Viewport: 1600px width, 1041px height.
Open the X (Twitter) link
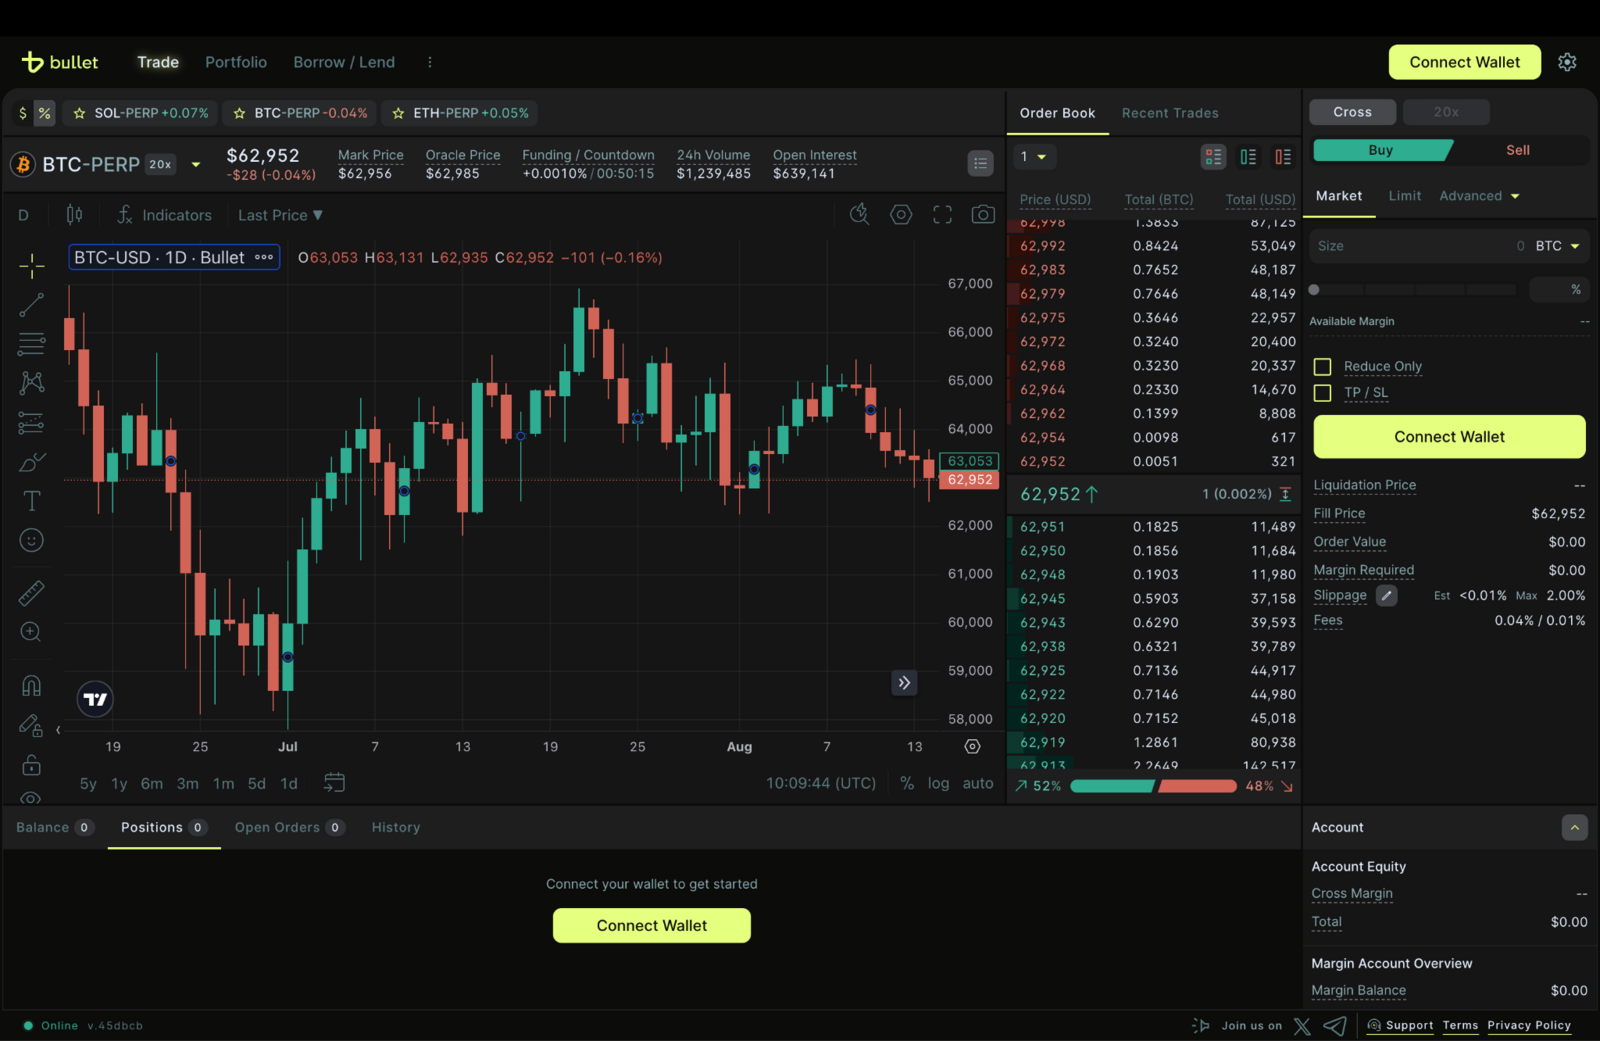click(1302, 1026)
